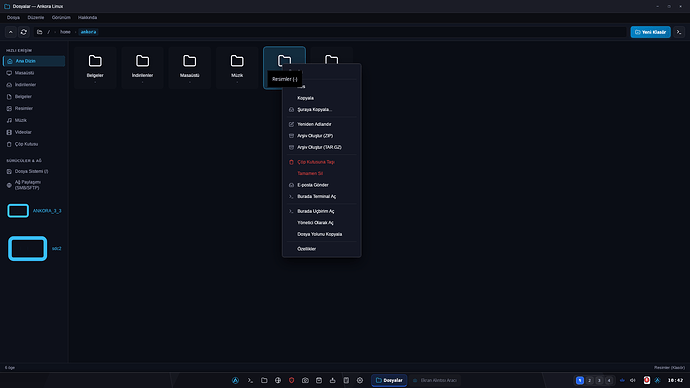Select Arşiv Oluştur (ZIP)
Viewport: 690px width, 388px height.
pos(322,136)
